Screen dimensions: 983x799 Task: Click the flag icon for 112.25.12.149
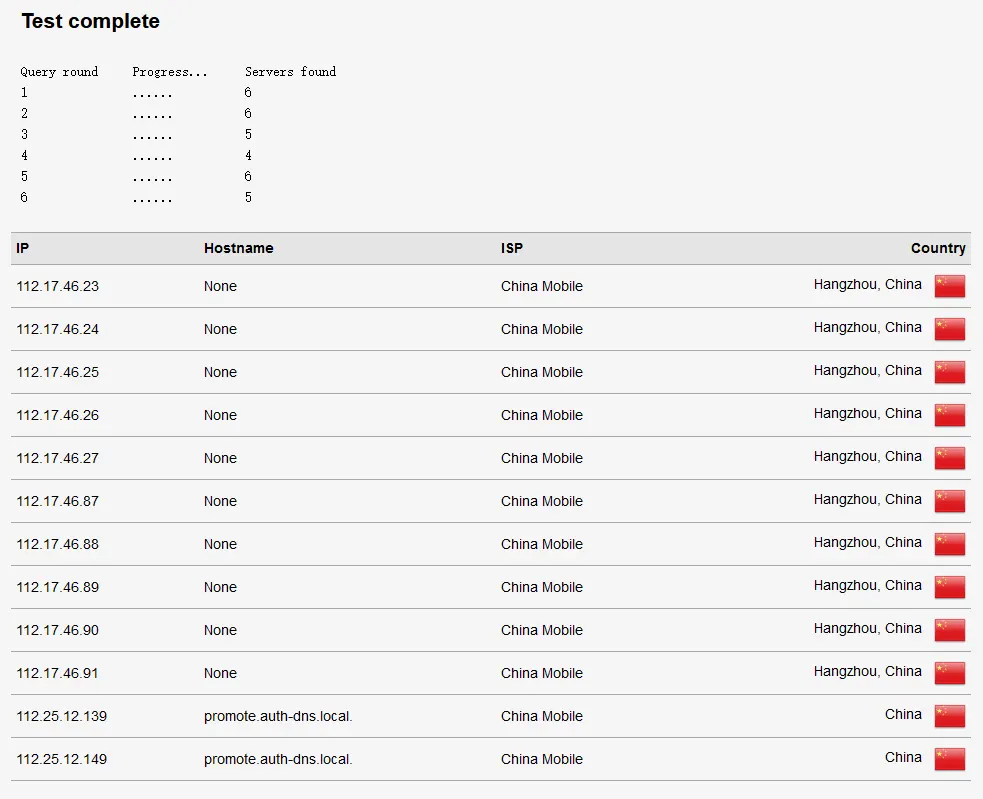(x=949, y=759)
